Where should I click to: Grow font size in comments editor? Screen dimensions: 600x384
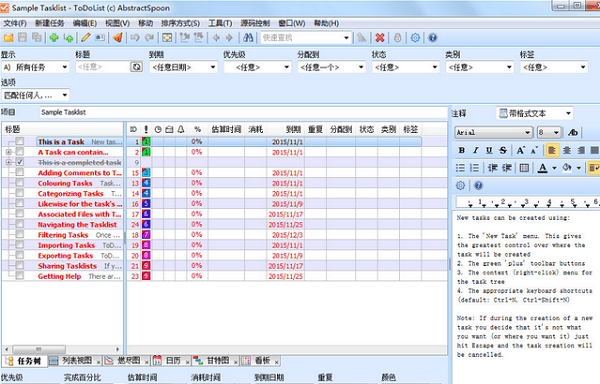click(x=521, y=150)
